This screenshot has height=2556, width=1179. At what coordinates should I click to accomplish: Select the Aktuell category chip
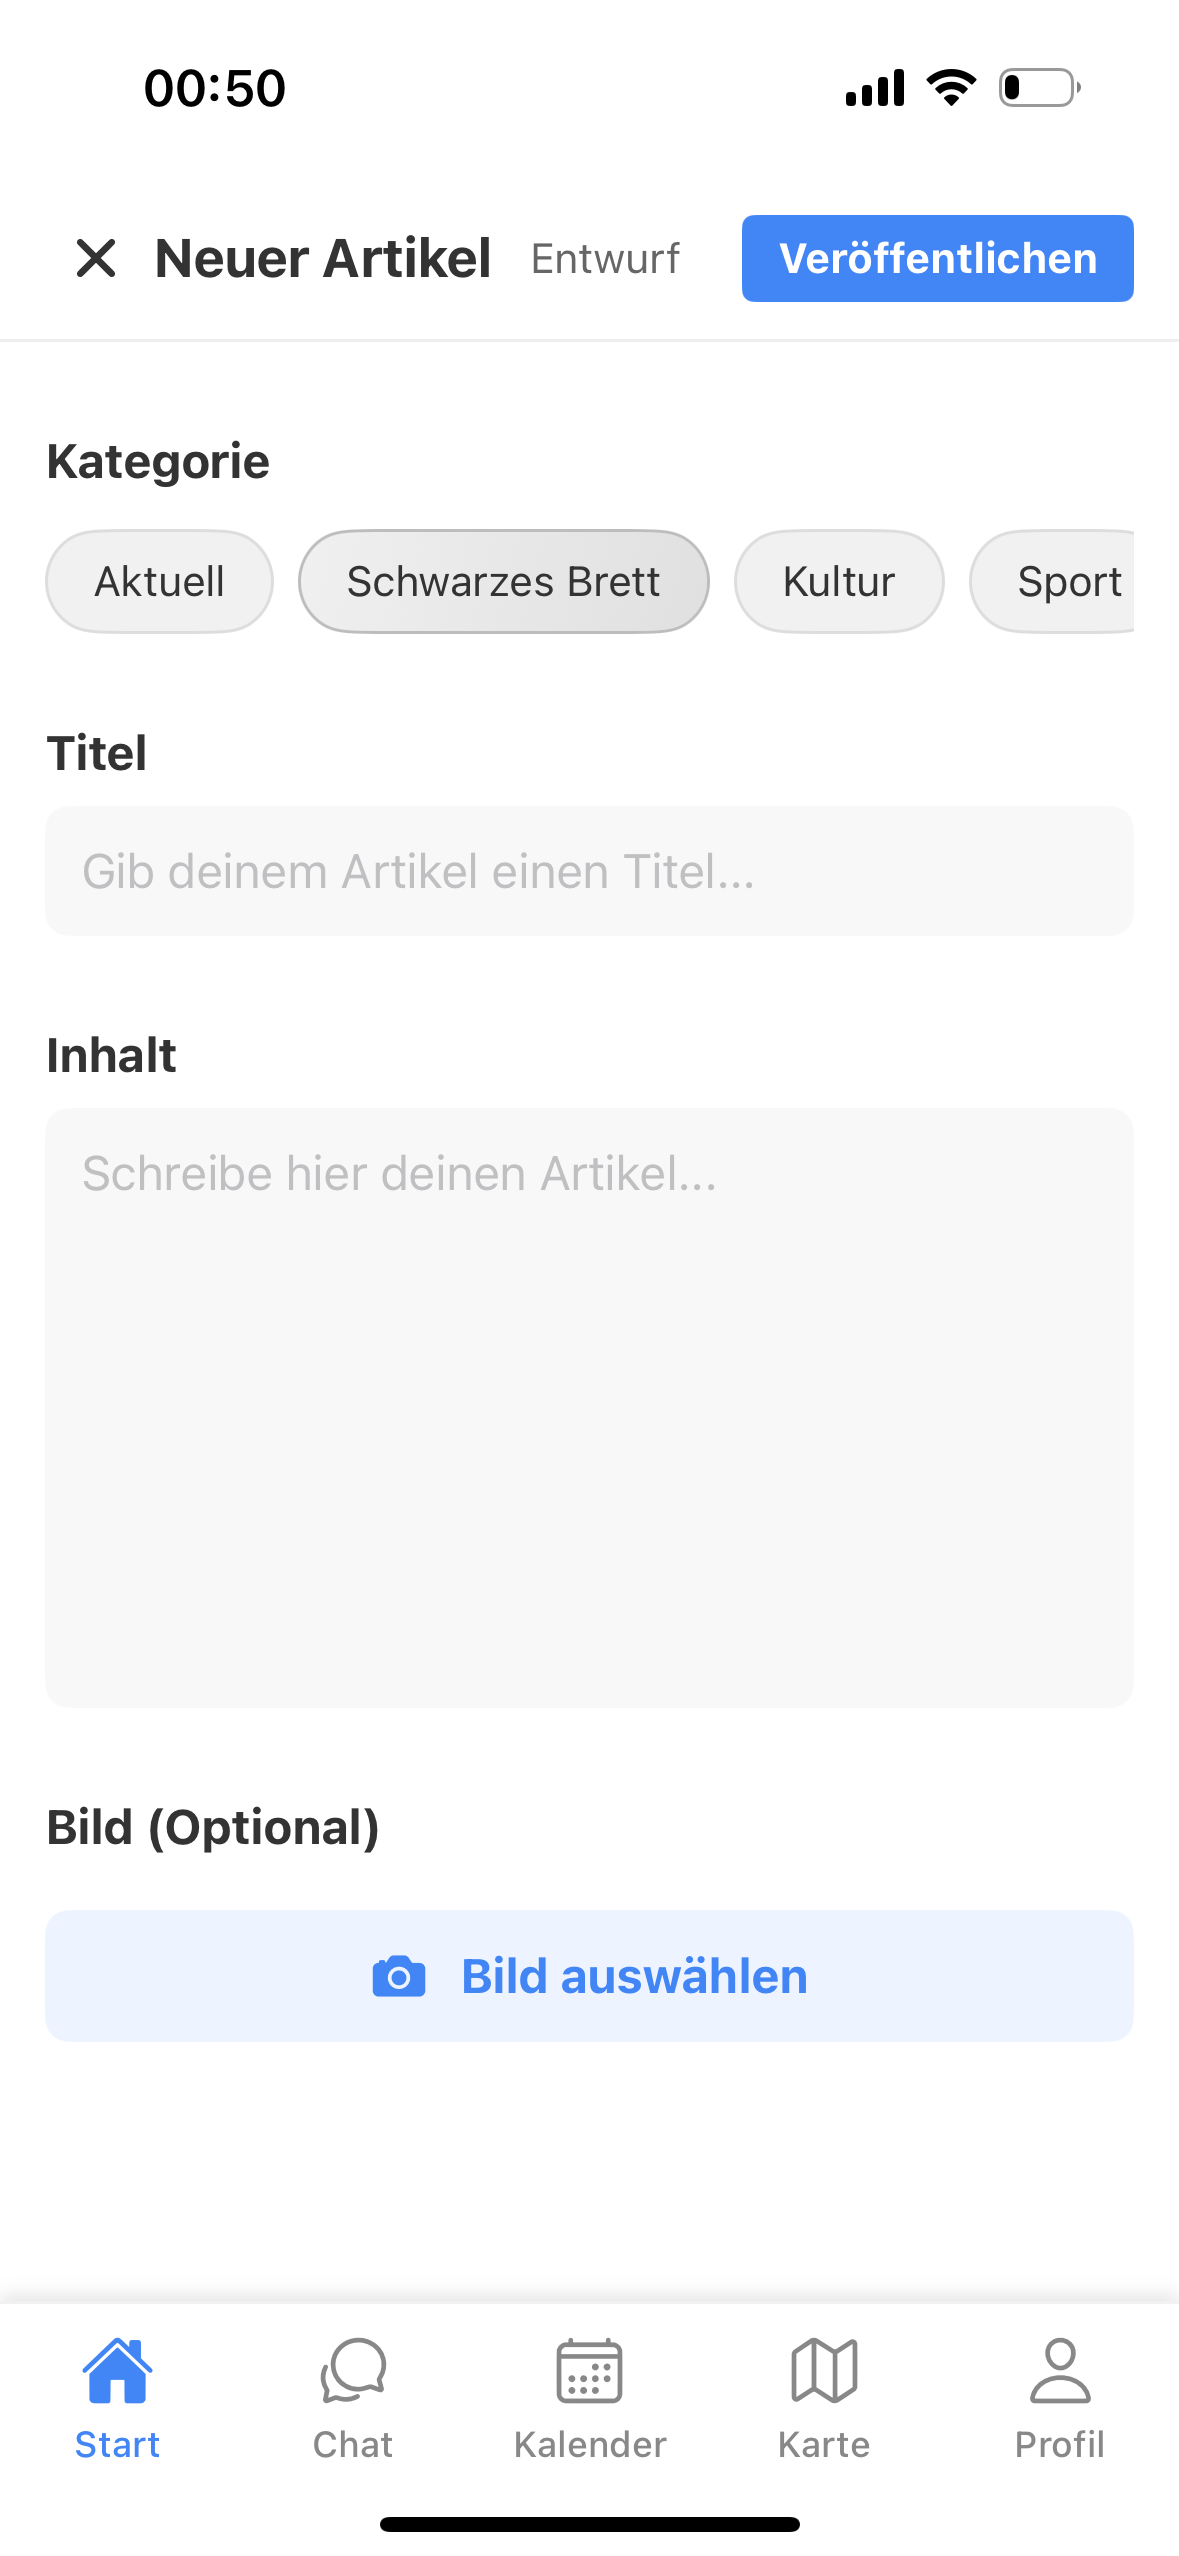pos(159,582)
